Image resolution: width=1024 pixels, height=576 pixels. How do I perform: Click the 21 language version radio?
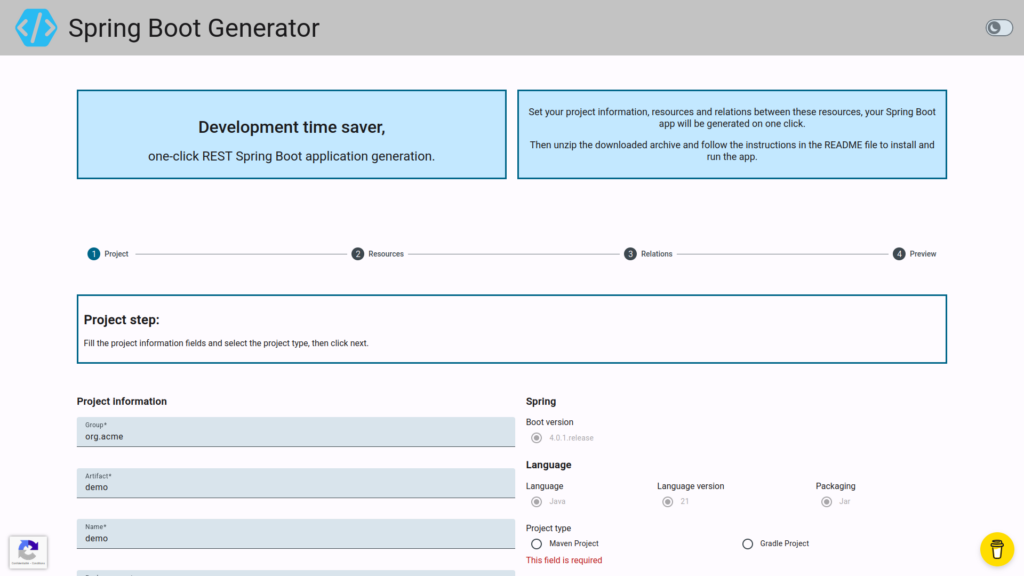point(667,502)
